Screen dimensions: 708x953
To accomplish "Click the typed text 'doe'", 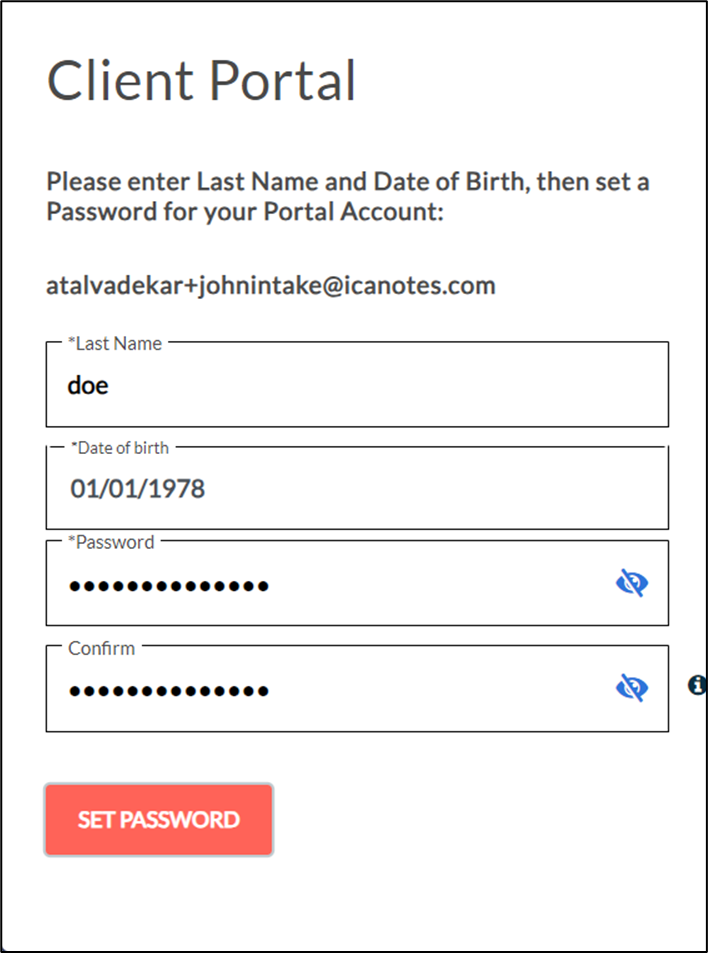I will click(x=88, y=385).
